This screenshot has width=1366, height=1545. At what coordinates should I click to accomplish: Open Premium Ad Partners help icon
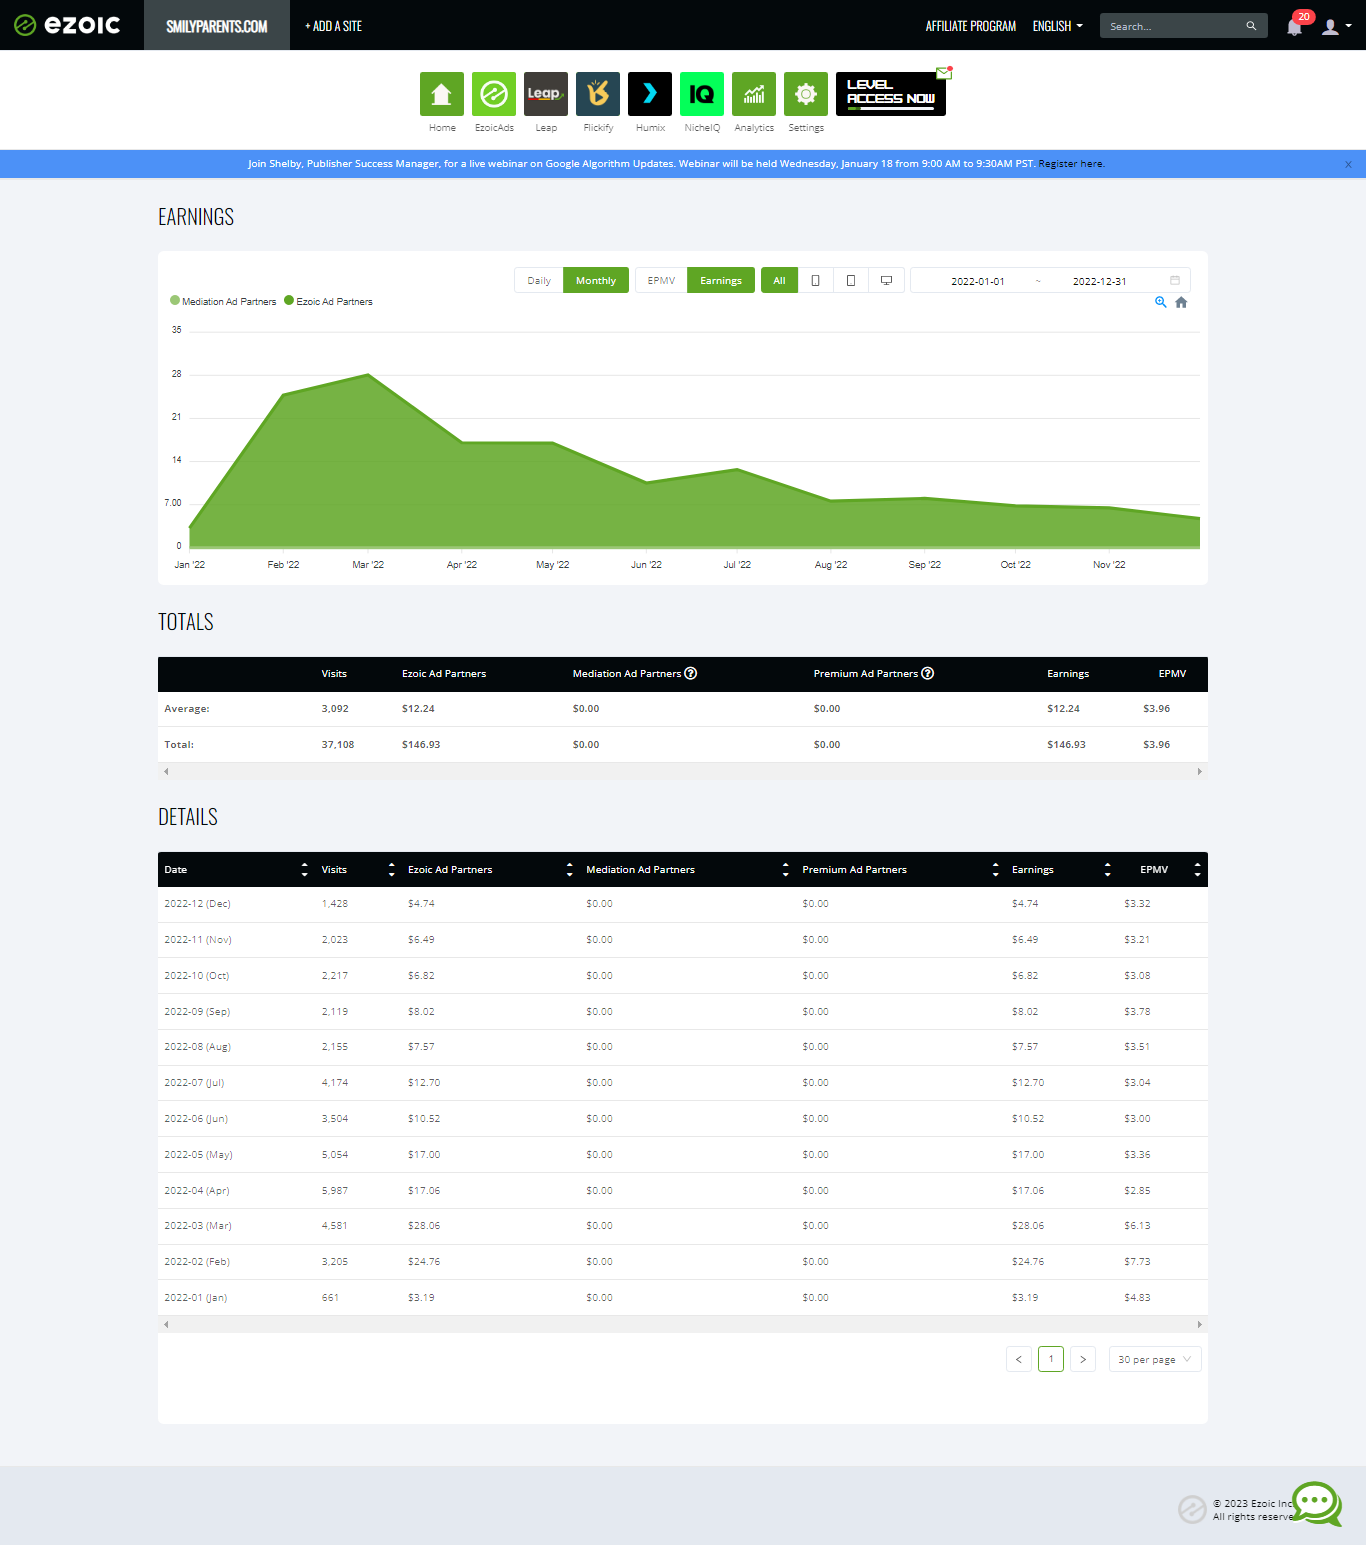point(927,673)
